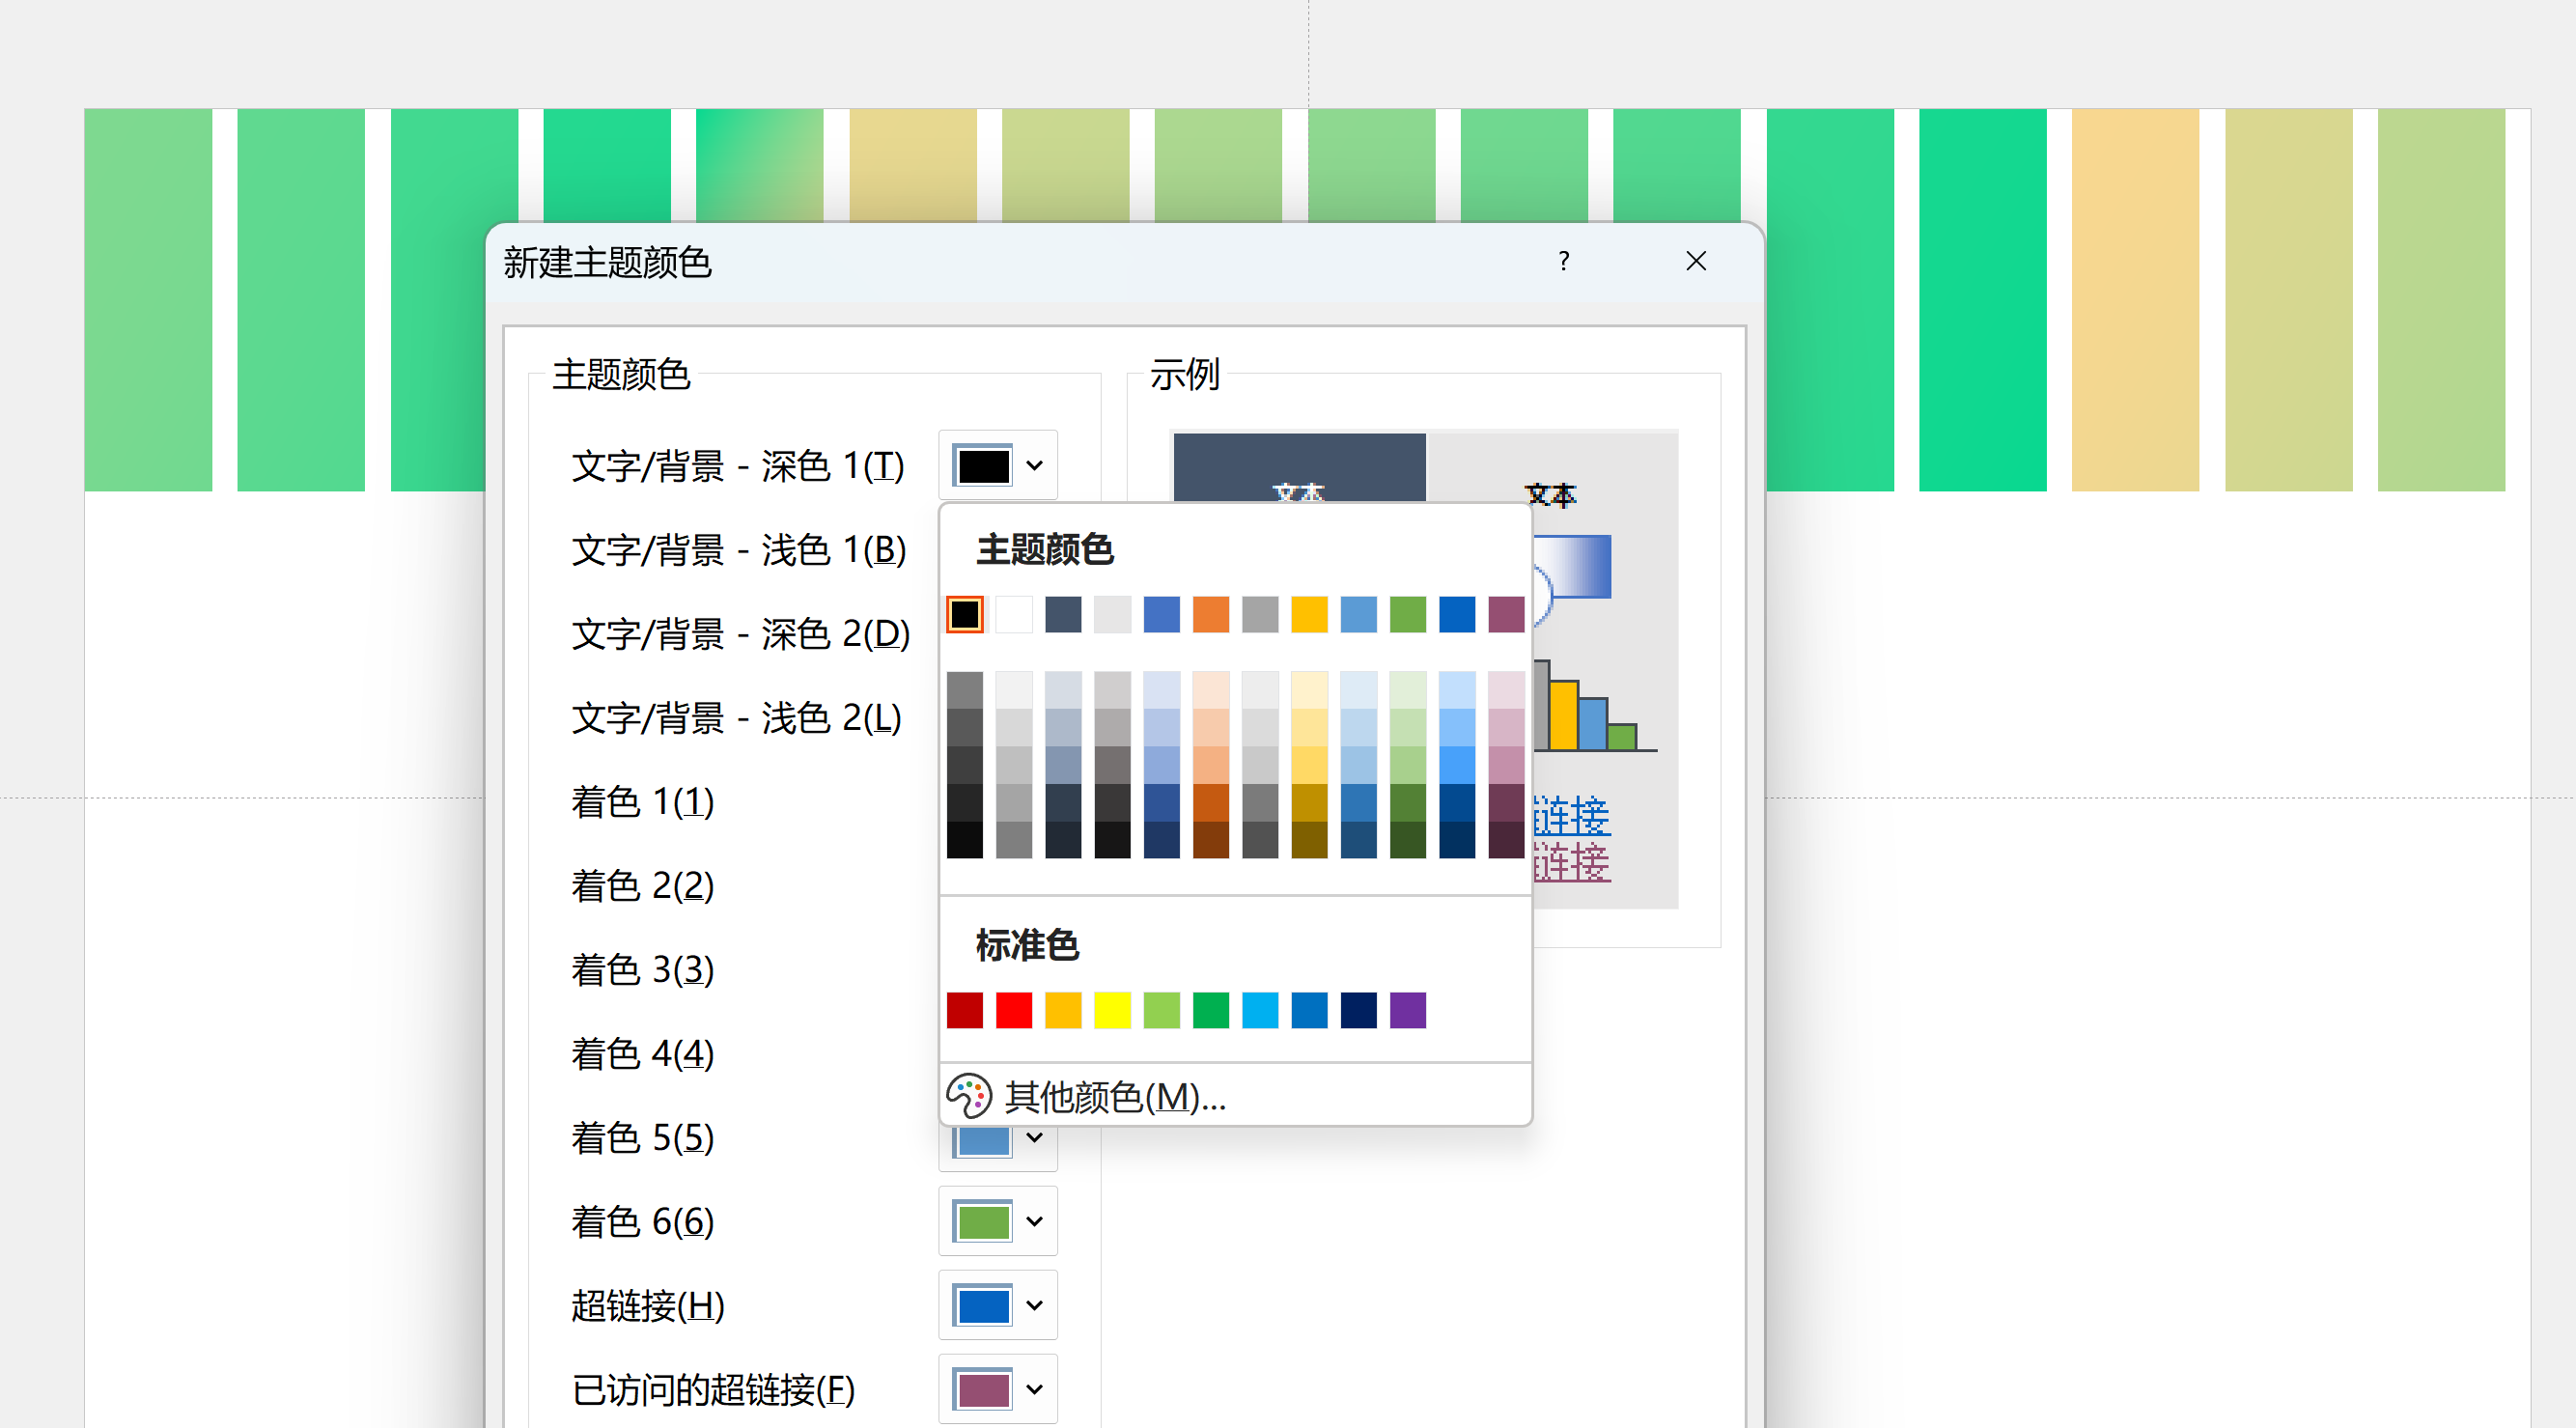Image resolution: width=2576 pixels, height=1428 pixels.
Task: Click the help question mark icon
Action: pos(1563,262)
